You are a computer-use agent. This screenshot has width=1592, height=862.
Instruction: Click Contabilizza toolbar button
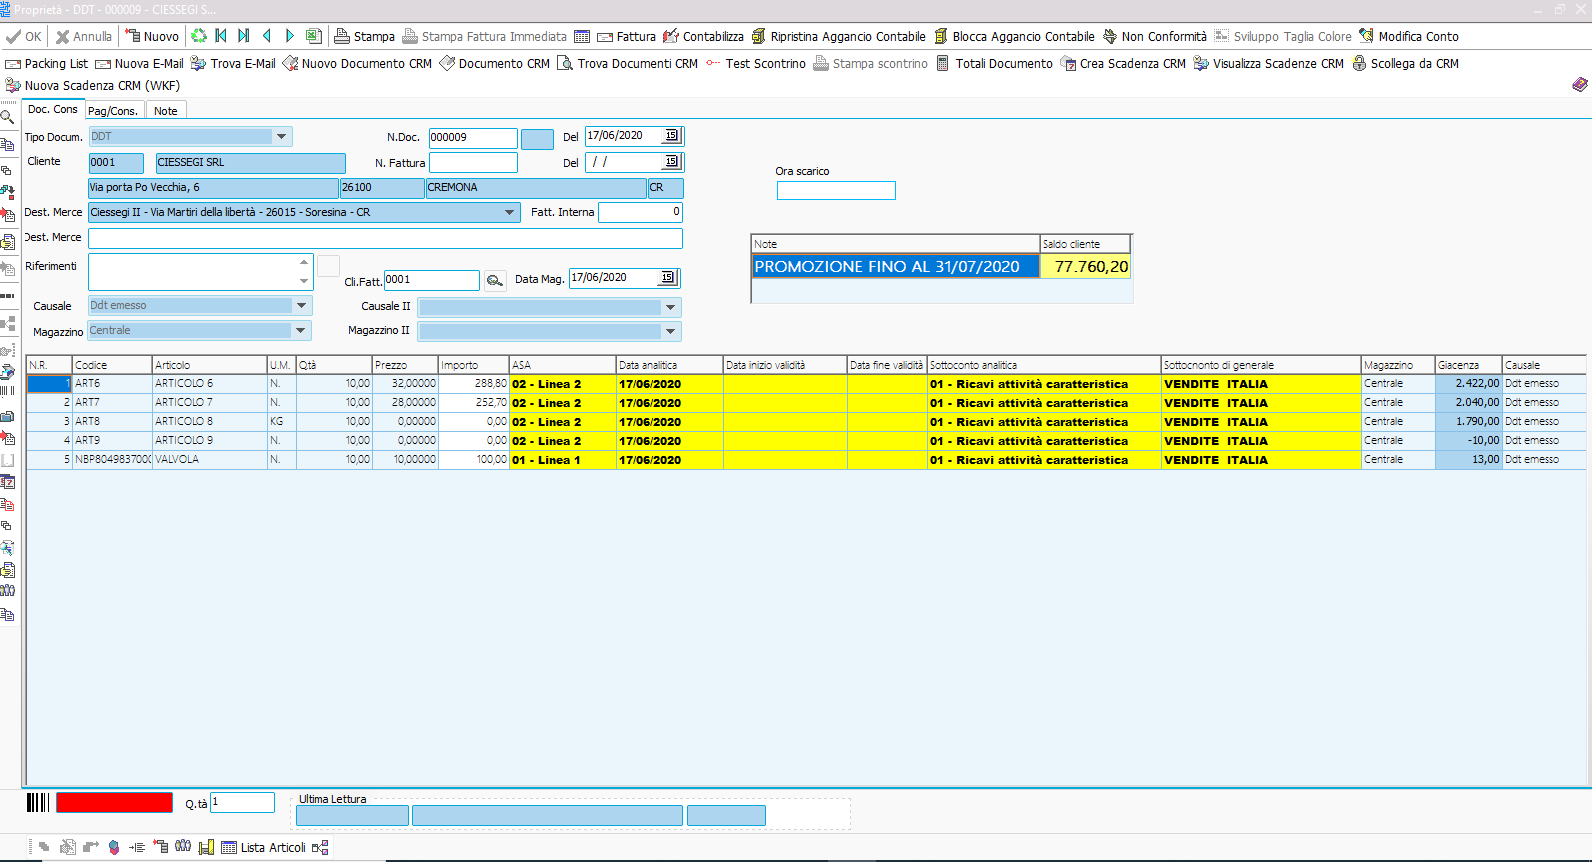(x=703, y=36)
